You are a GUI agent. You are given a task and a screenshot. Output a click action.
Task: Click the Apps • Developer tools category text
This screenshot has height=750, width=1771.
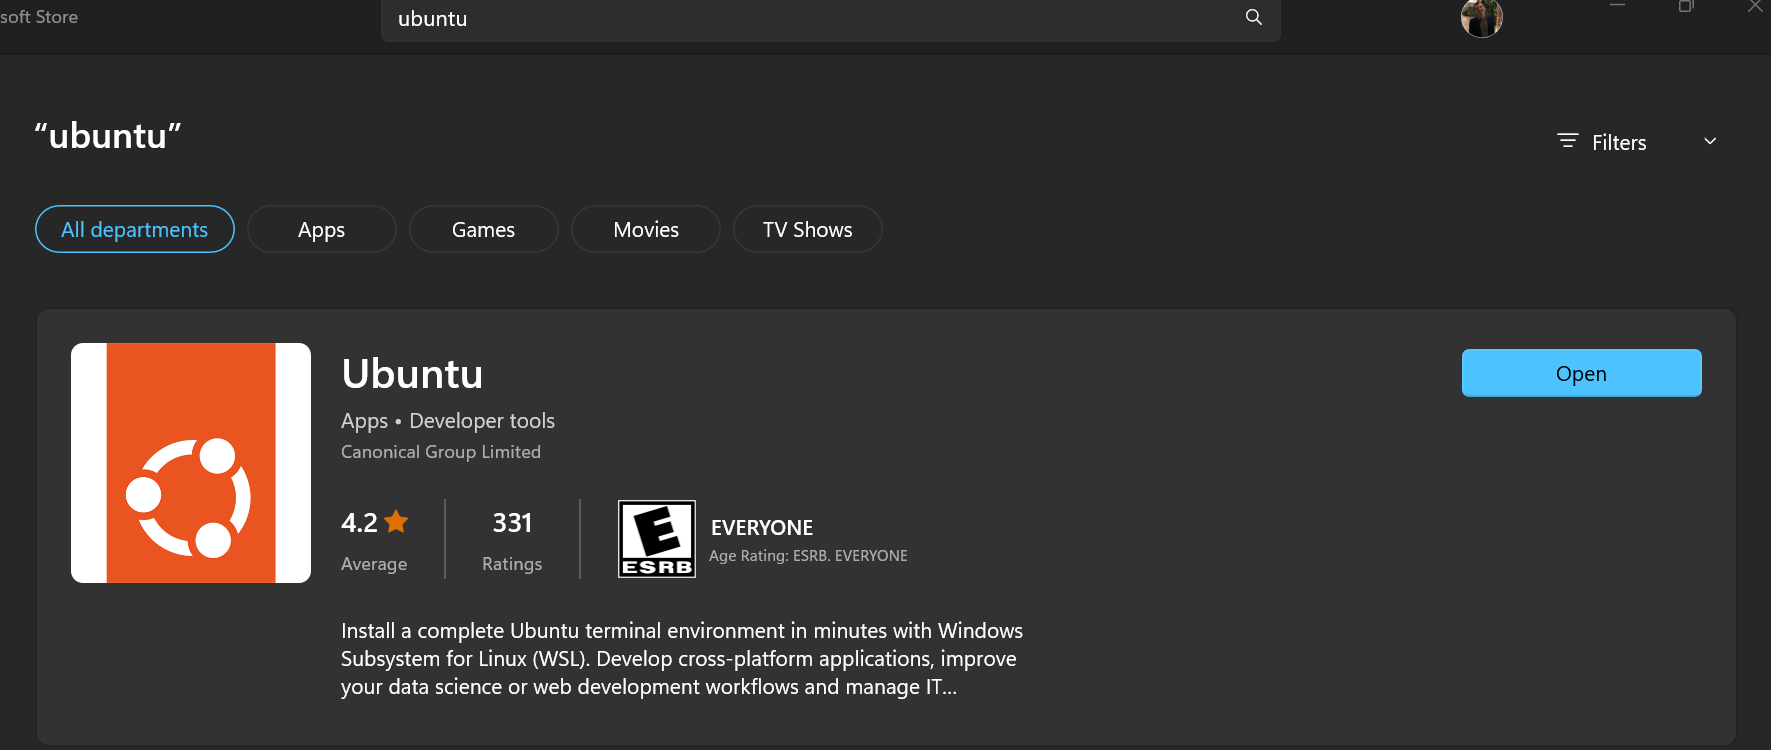pyautogui.click(x=448, y=421)
